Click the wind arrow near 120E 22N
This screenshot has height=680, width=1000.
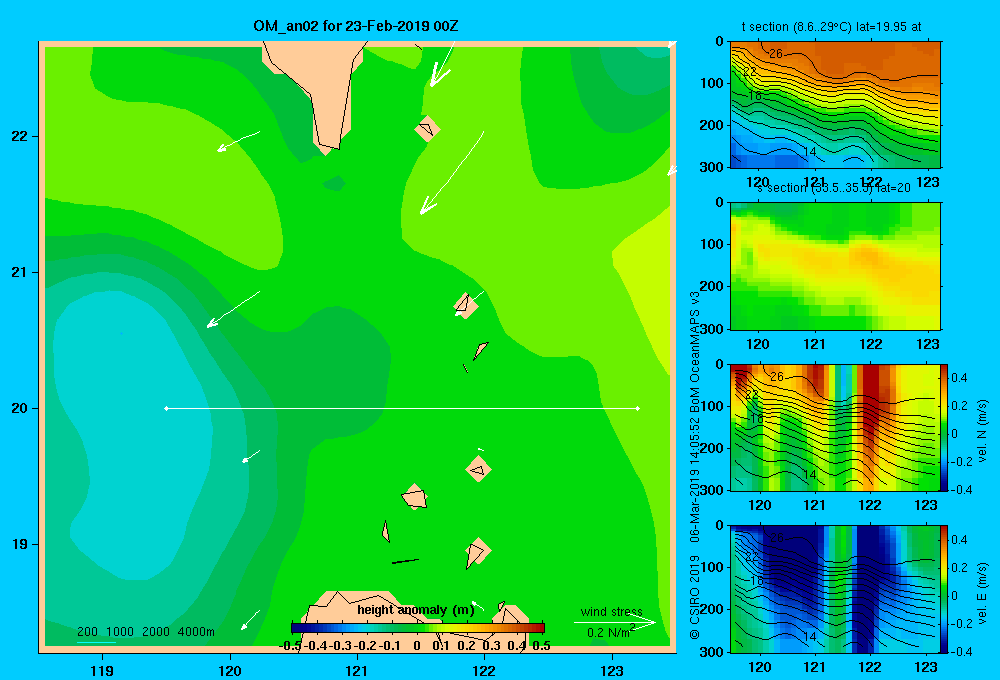(239, 141)
